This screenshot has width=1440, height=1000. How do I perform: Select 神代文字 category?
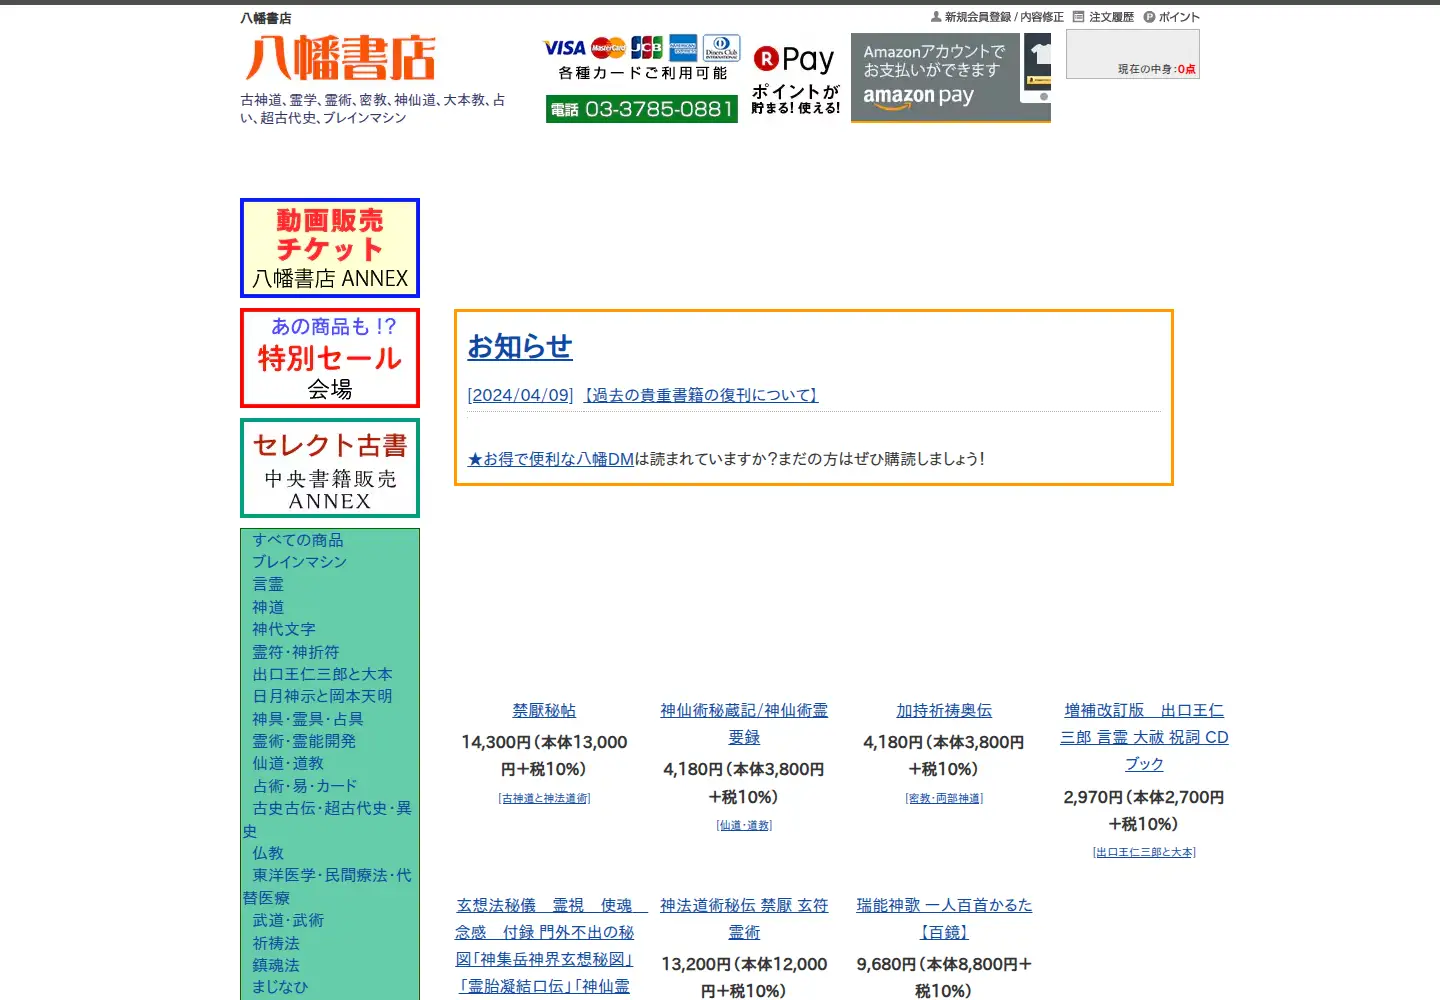click(284, 629)
